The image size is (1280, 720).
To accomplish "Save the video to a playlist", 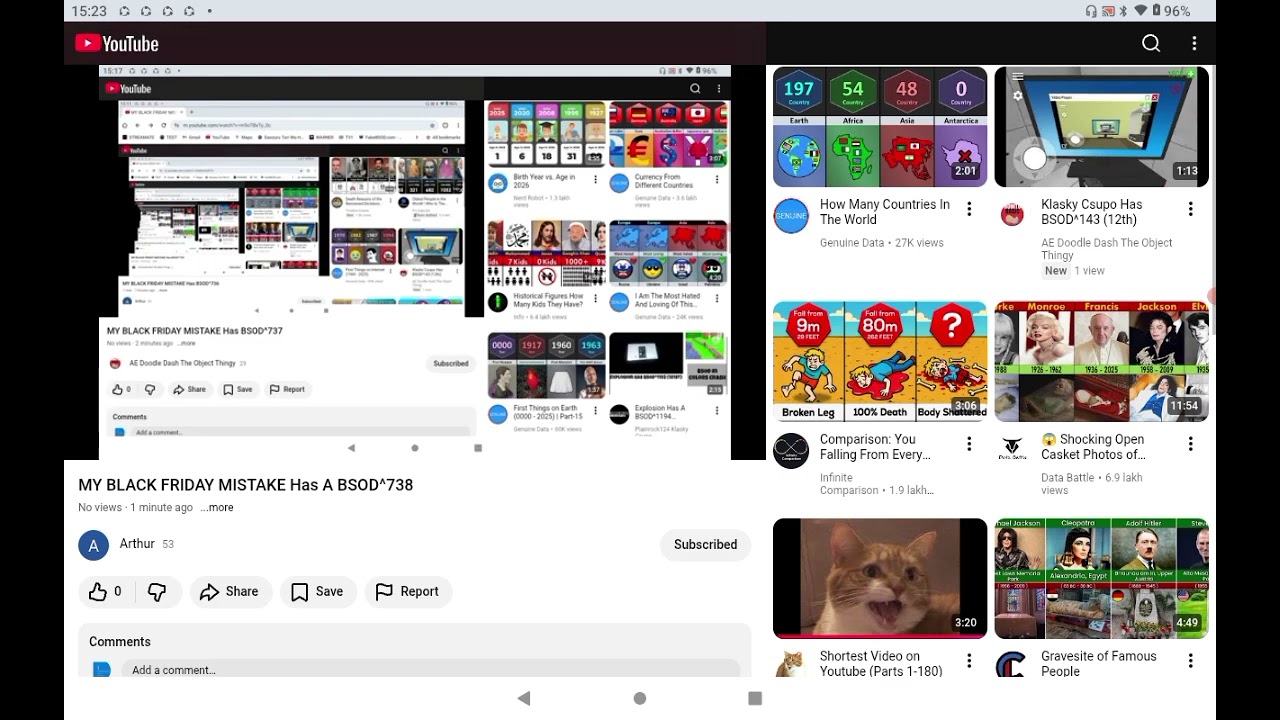I will coord(318,592).
